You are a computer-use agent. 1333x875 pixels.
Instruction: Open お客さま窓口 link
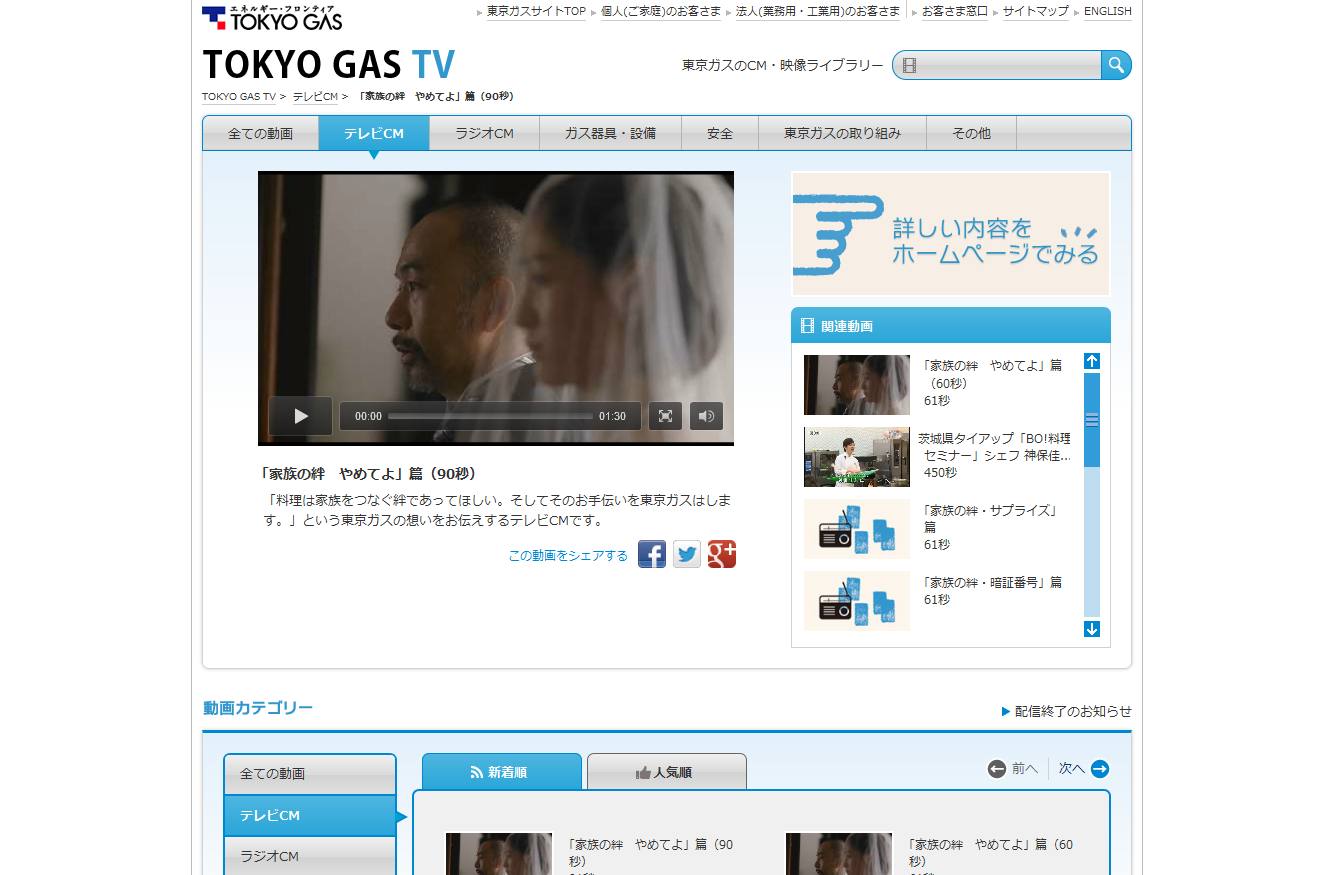click(x=954, y=12)
